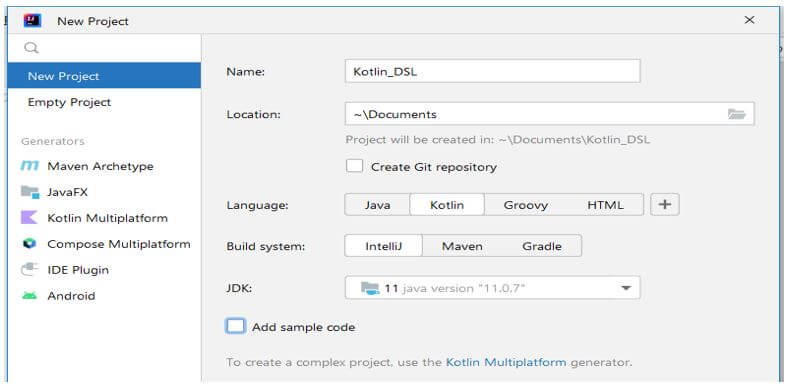Choose IntelliJ build system
The image size is (797, 390).
384,247
